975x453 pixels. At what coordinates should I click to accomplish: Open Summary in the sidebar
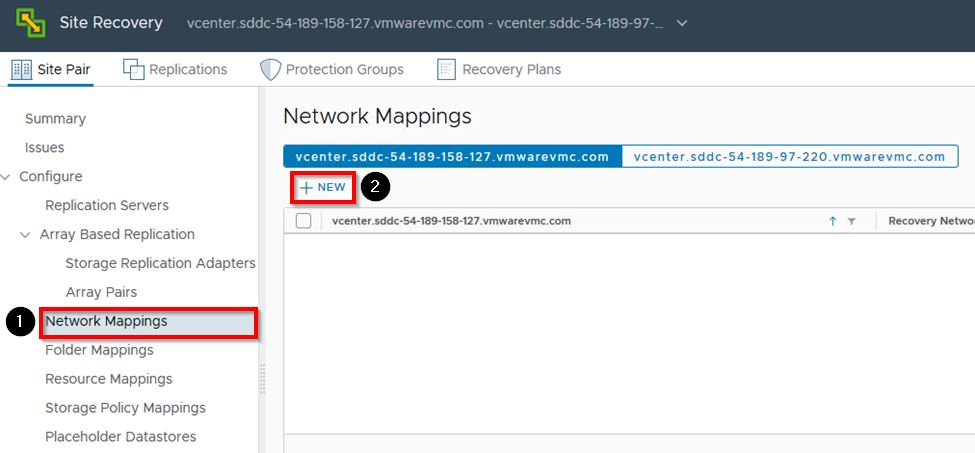(55, 119)
